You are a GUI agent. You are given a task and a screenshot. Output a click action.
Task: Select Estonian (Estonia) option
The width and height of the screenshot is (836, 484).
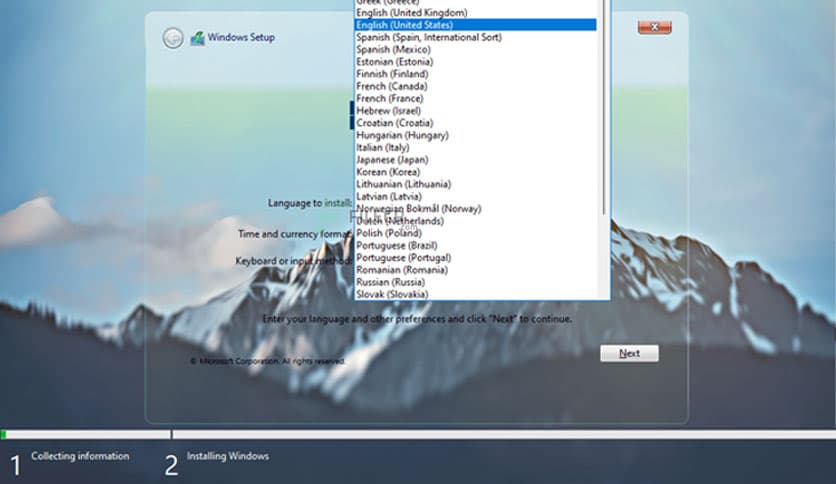point(476,61)
